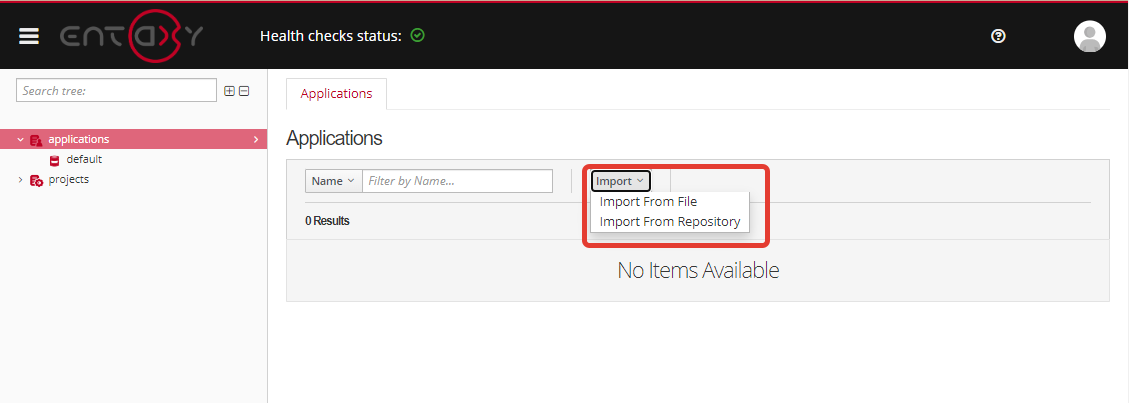1129x403 pixels.
Task: Click the green health check status icon
Action: pyautogui.click(x=418, y=35)
